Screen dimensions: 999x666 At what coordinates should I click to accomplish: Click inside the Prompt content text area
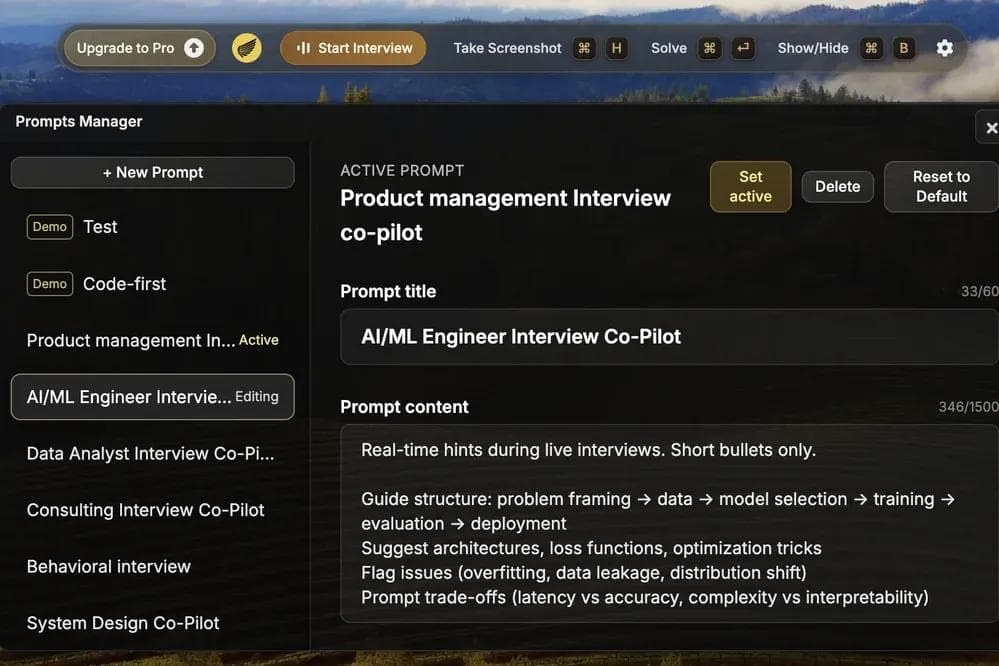[x=668, y=523]
